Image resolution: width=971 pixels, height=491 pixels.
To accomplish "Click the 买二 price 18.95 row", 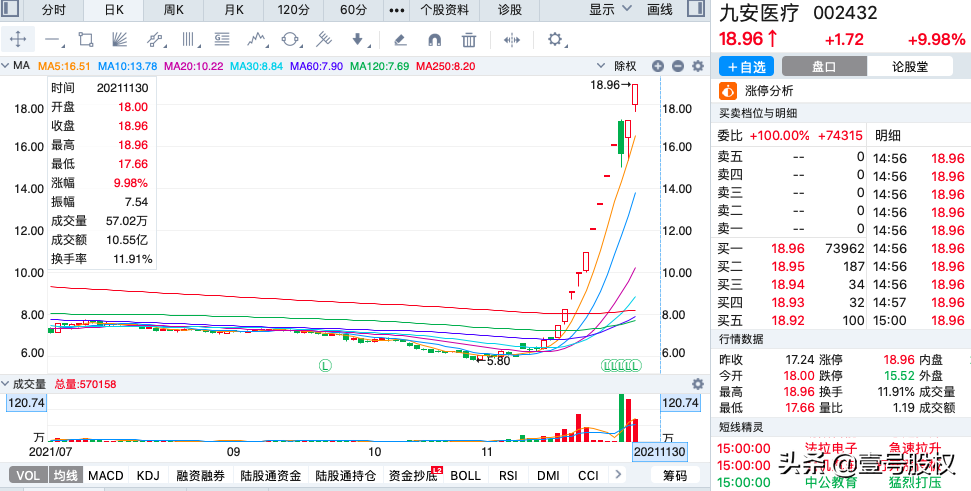I will click(x=791, y=267).
